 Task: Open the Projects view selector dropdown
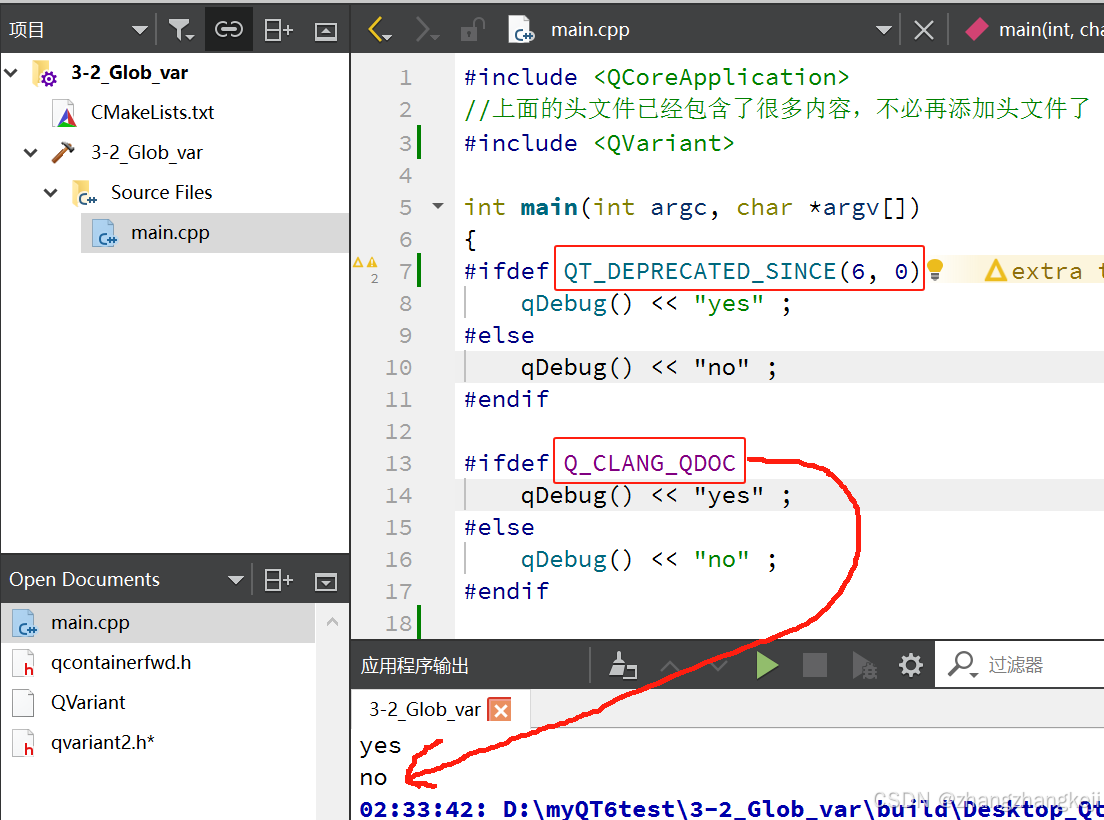click(x=139, y=30)
